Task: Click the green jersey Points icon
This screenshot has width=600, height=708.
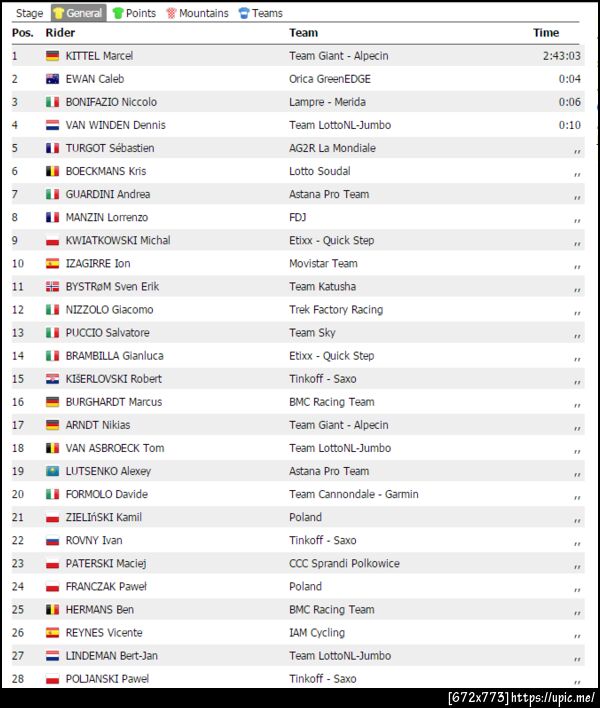Action: [x=118, y=13]
